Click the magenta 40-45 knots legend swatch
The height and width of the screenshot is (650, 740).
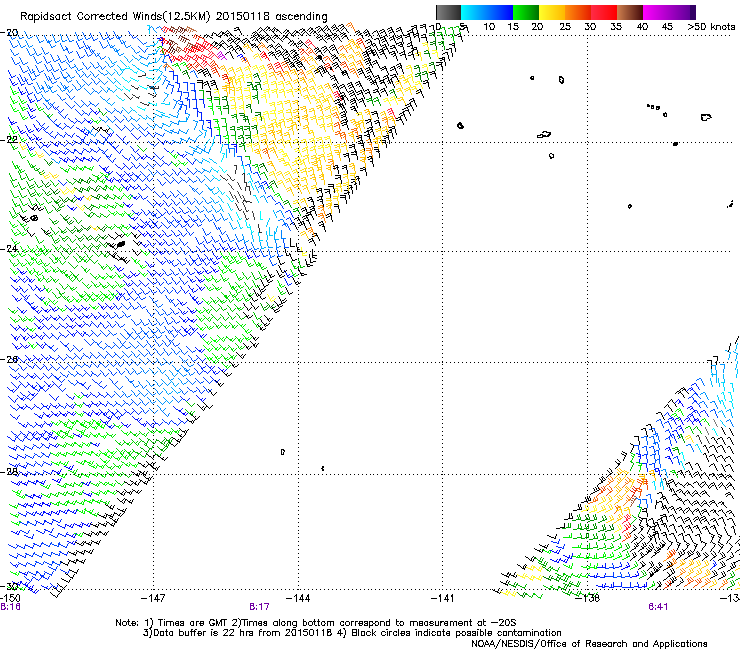(x=656, y=12)
